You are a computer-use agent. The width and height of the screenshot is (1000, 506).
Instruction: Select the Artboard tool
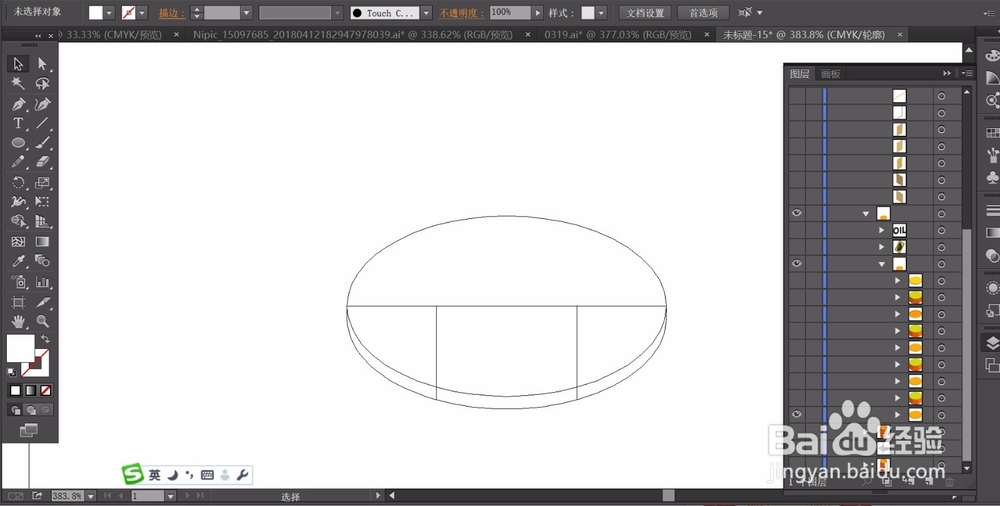[x=18, y=302]
